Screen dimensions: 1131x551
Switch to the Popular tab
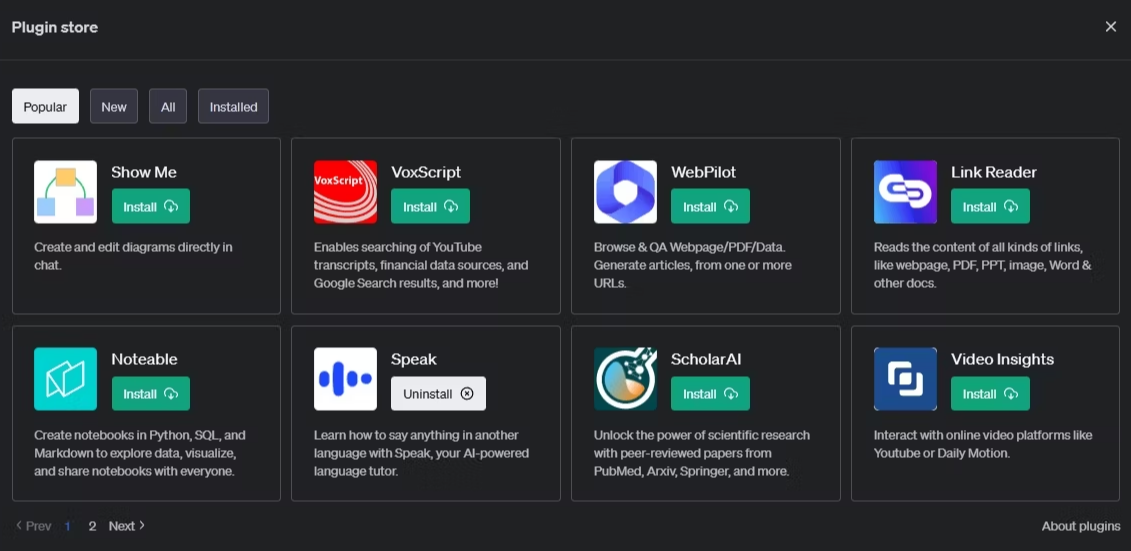(x=45, y=107)
